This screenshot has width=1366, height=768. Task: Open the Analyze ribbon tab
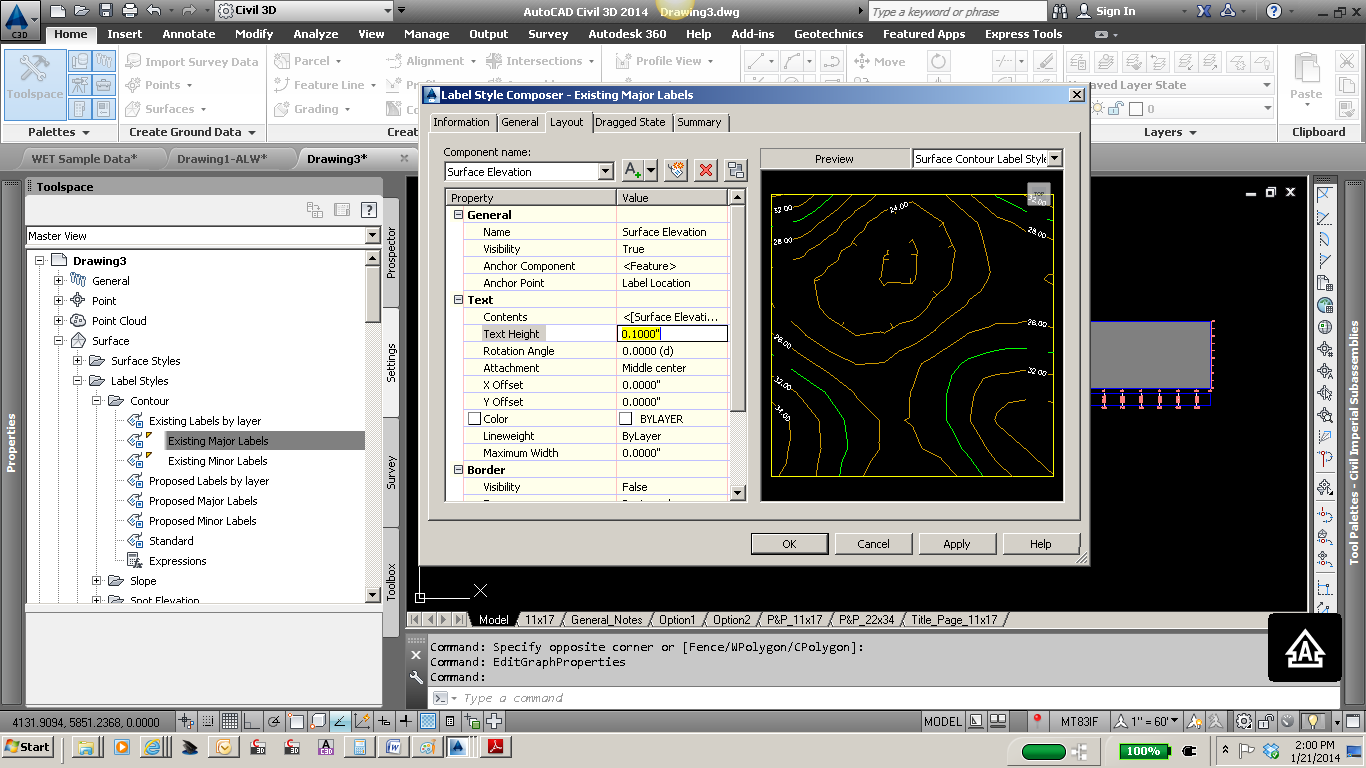(x=316, y=34)
